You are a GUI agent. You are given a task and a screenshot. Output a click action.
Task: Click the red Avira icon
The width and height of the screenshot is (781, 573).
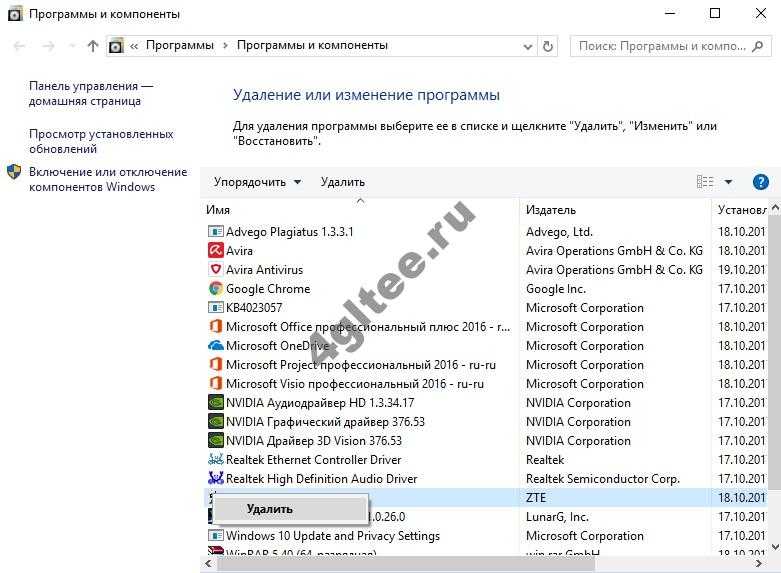(x=215, y=250)
